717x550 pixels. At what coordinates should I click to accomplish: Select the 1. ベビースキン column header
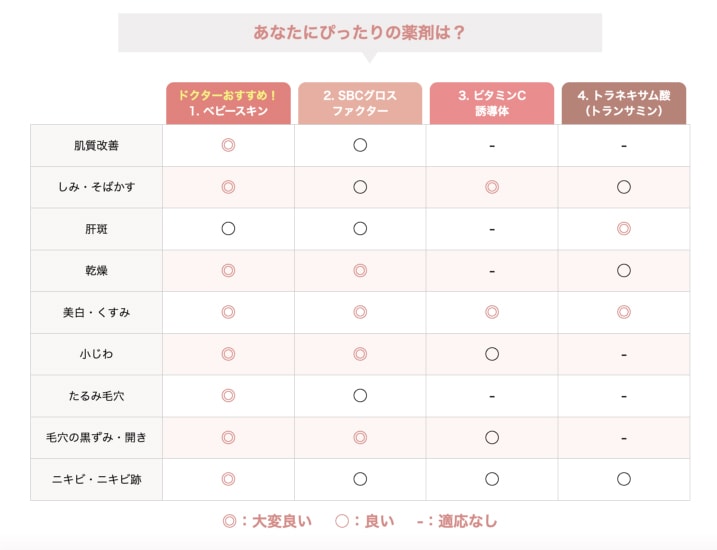pos(228,103)
